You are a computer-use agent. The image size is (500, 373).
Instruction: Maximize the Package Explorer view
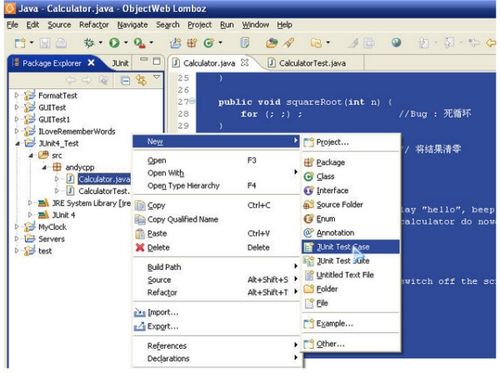[x=156, y=61]
